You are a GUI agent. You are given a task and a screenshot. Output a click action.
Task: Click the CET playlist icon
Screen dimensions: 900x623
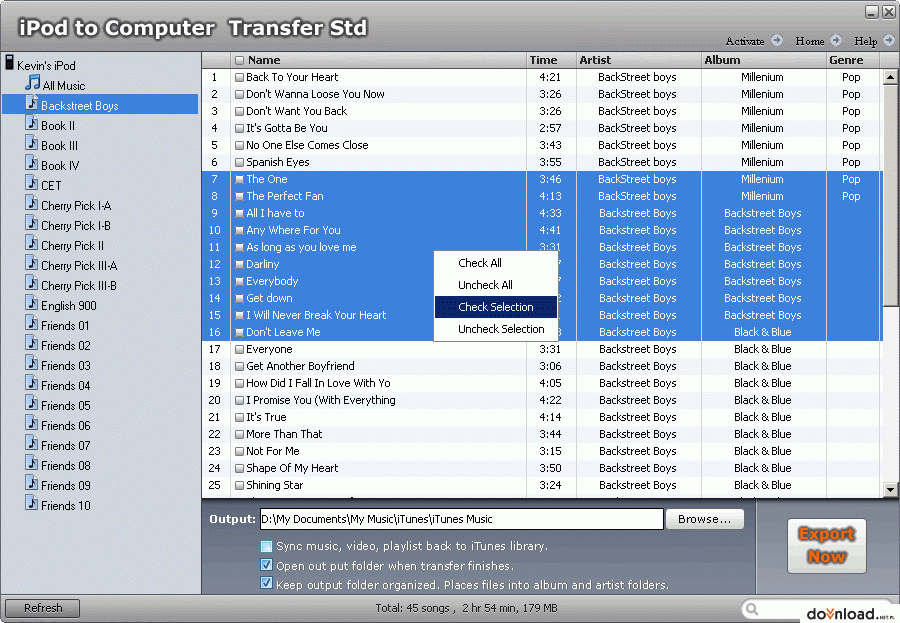[x=32, y=183]
